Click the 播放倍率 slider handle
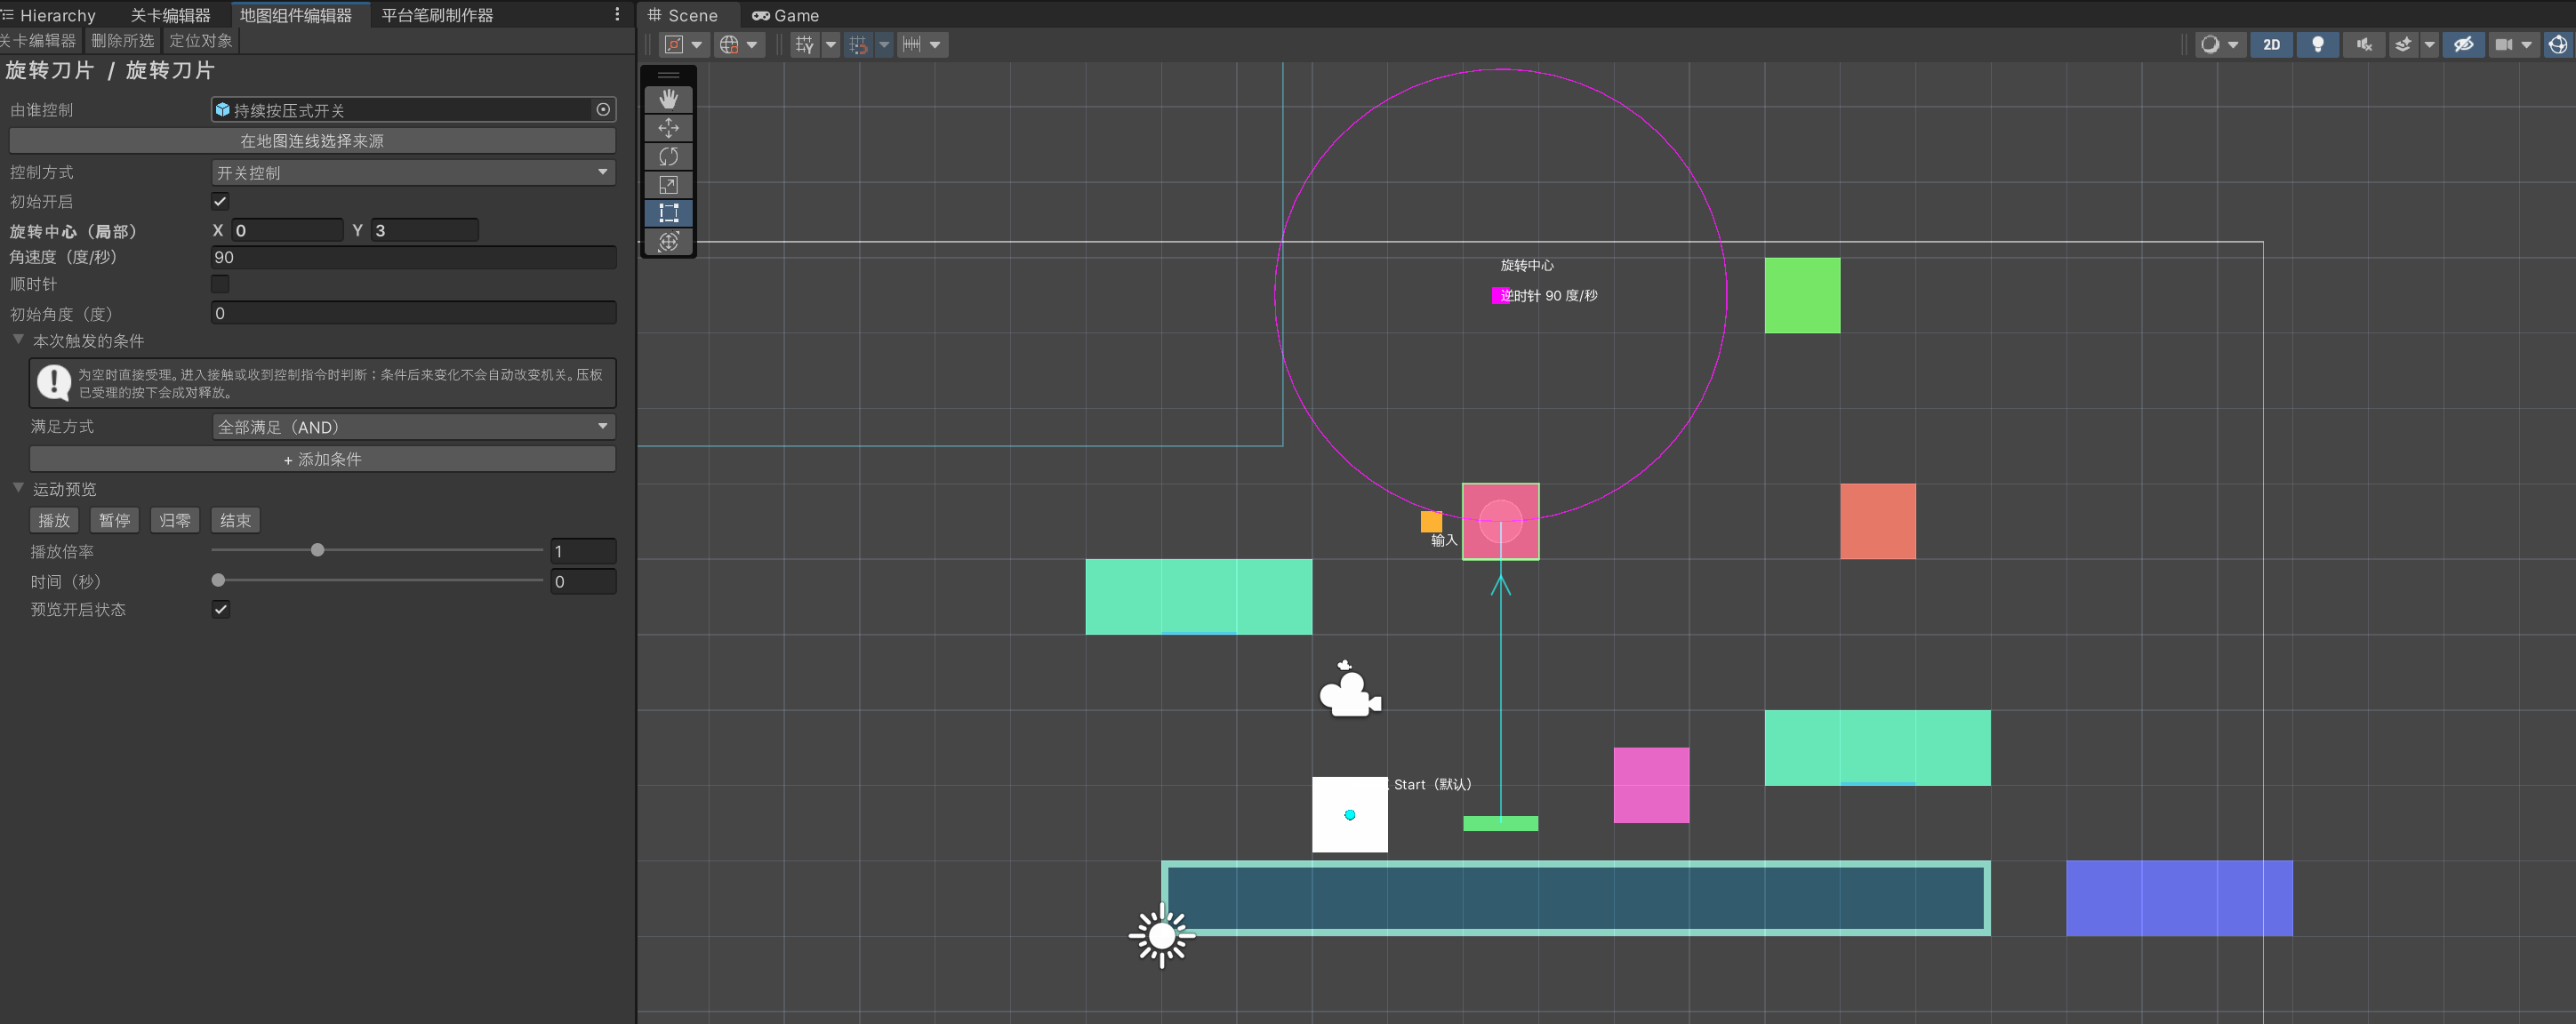This screenshot has width=2576, height=1024. click(317, 550)
